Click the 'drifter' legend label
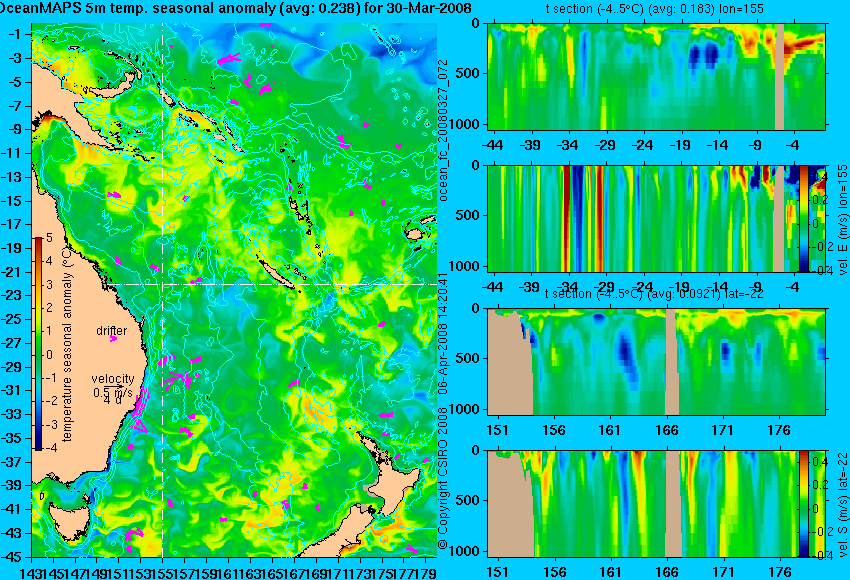 [x=112, y=331]
